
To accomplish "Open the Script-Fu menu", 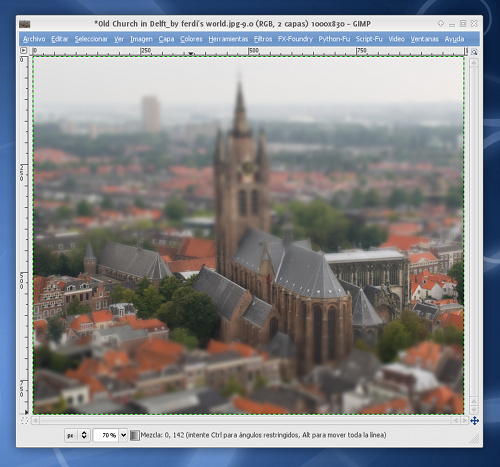I will pos(369,39).
